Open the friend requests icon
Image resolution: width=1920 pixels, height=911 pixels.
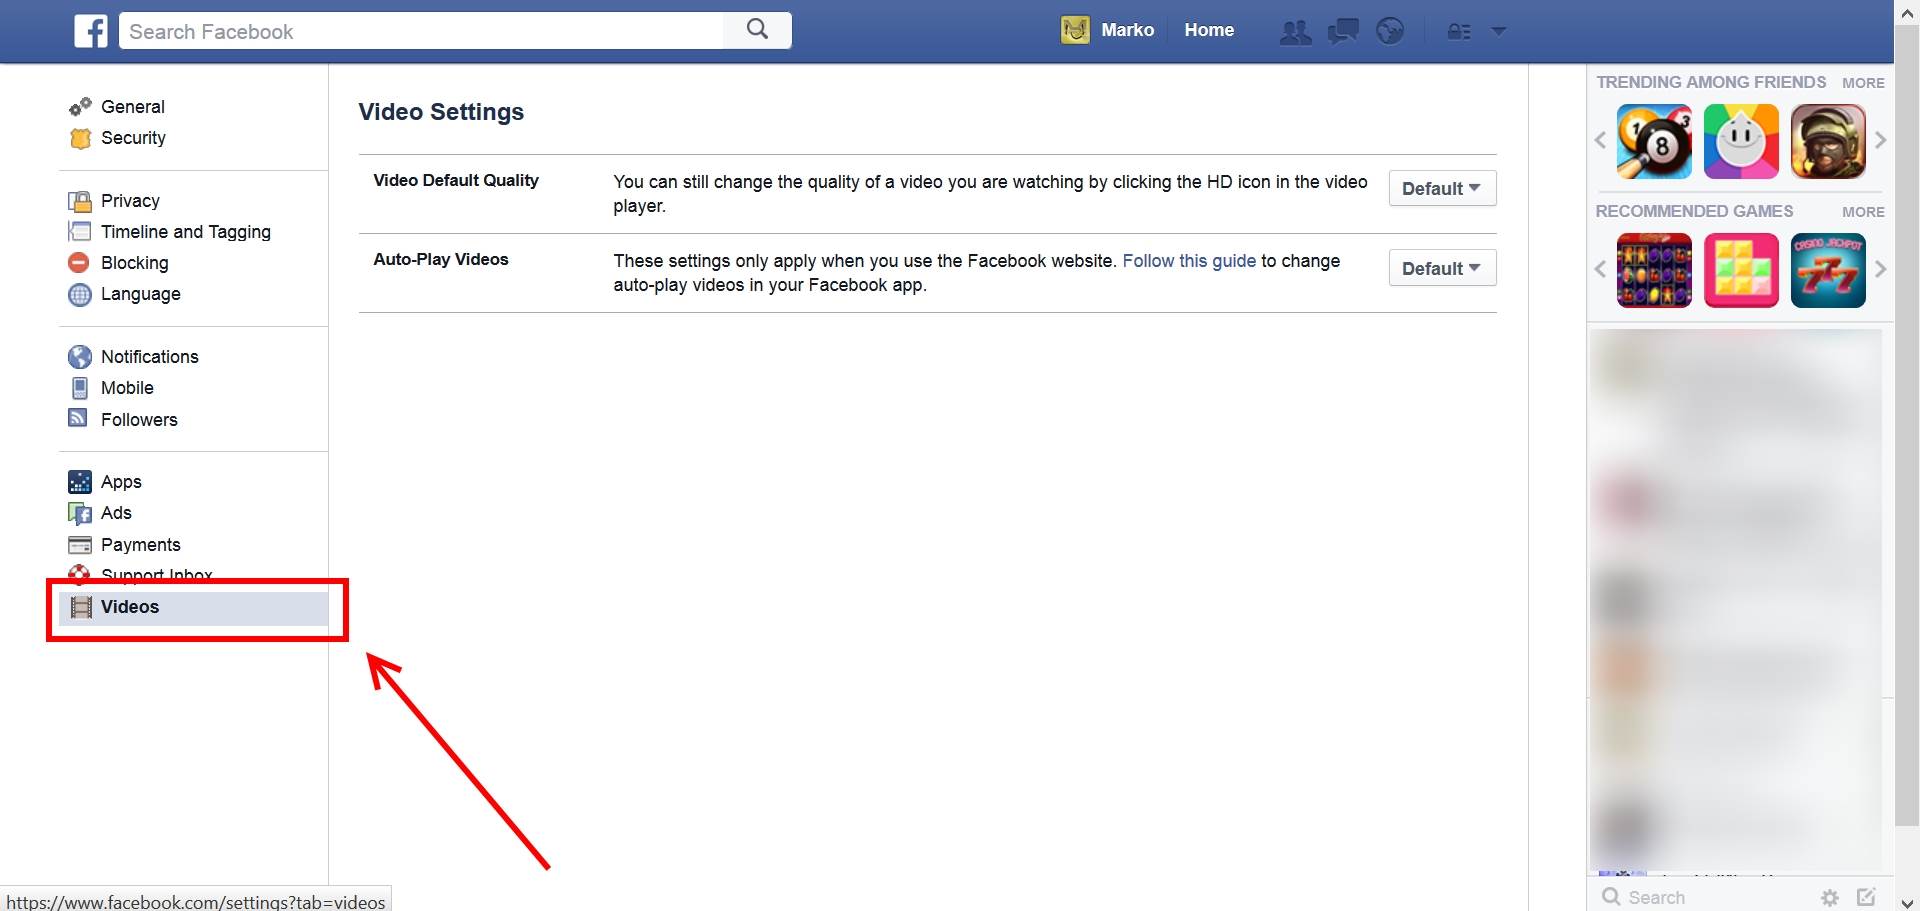1295,32
